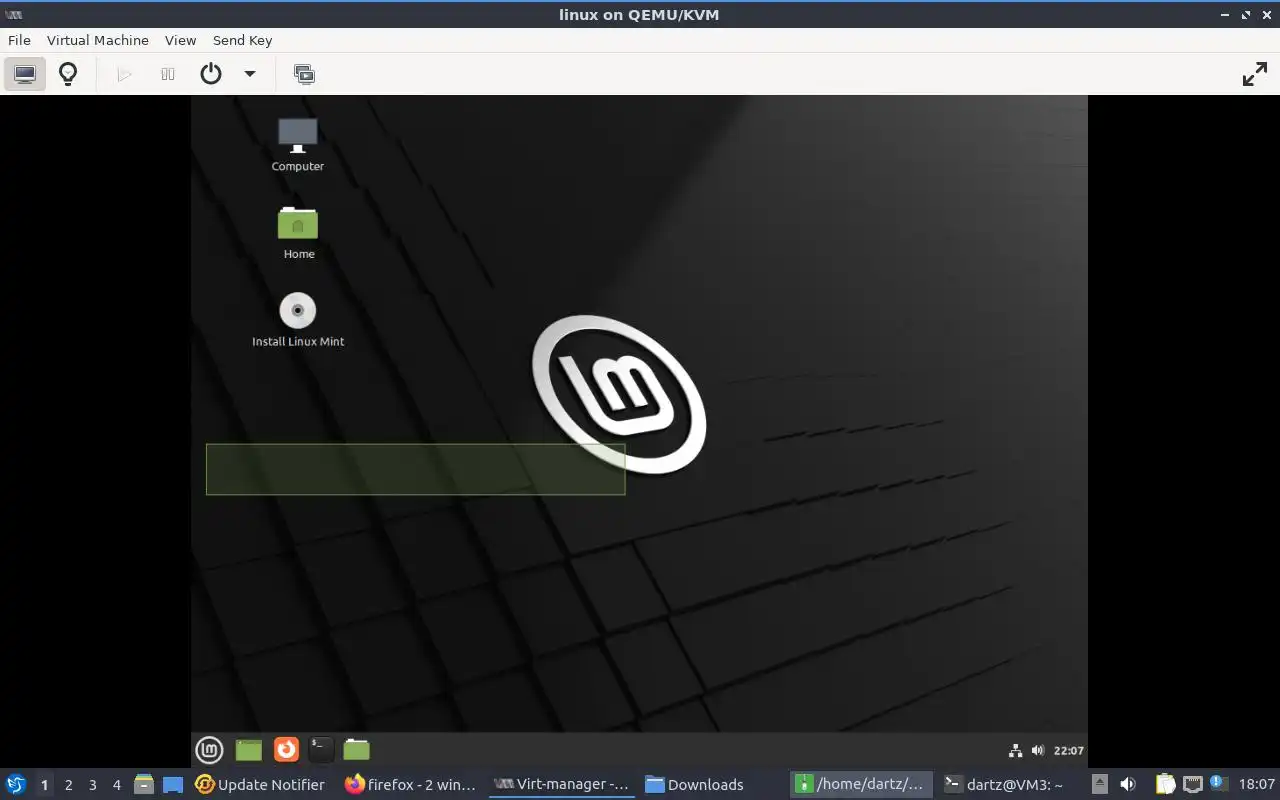The image size is (1280, 800).
Task: Open Downloads taskbar window
Action: [x=694, y=784]
